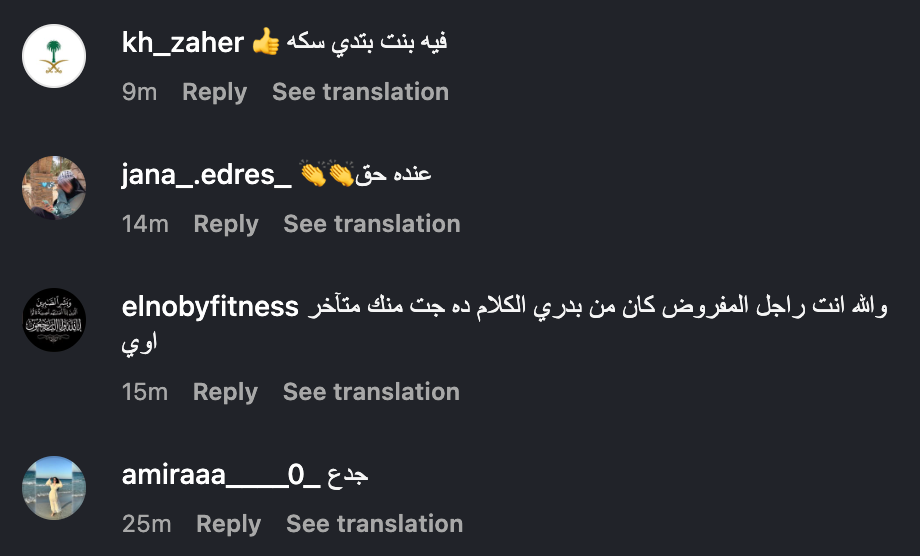Click the 9m timestamp on kh_zaher's comment
The width and height of the screenshot is (920, 556).
coord(140,92)
